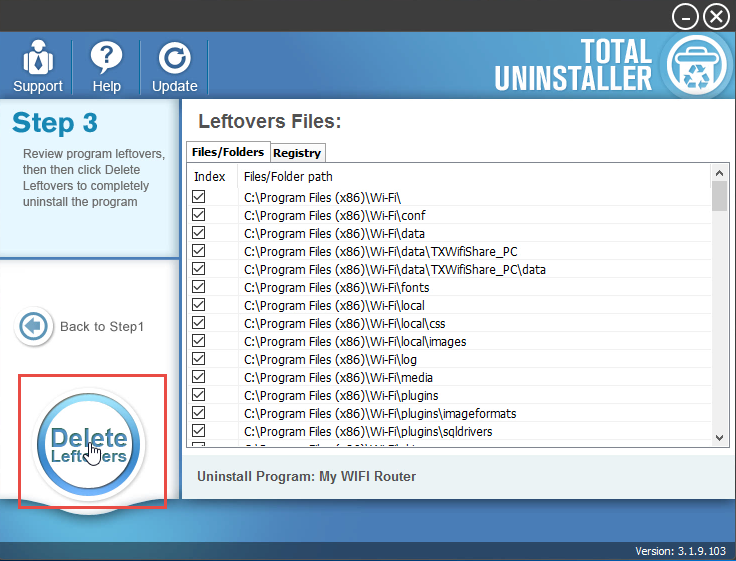Image resolution: width=736 pixels, height=561 pixels.
Task: Toggle checkbox for Wi-Fi\local\images row
Action: coord(199,341)
